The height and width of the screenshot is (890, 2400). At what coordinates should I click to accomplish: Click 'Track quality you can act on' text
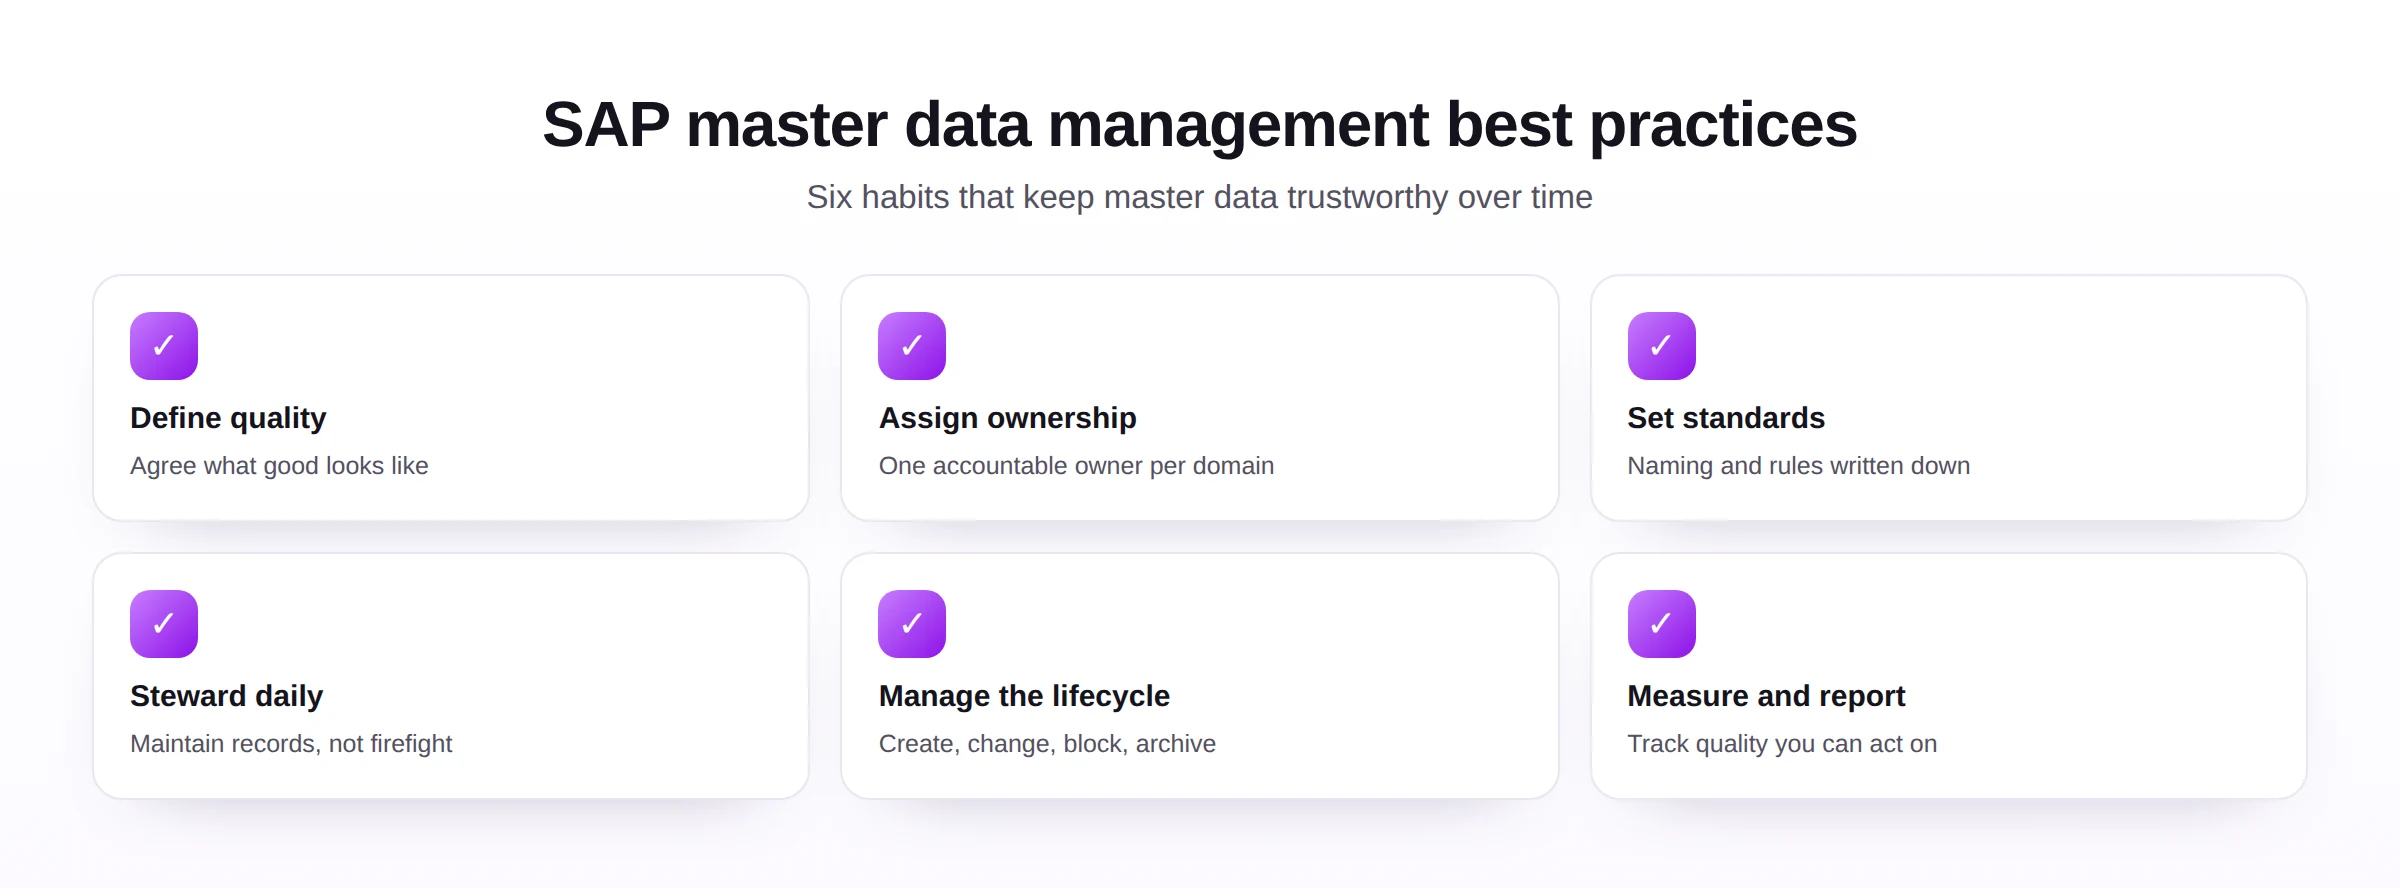pos(1782,744)
